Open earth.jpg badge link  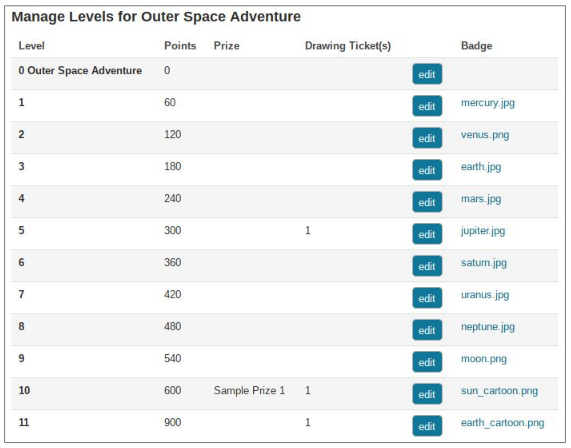click(x=481, y=167)
